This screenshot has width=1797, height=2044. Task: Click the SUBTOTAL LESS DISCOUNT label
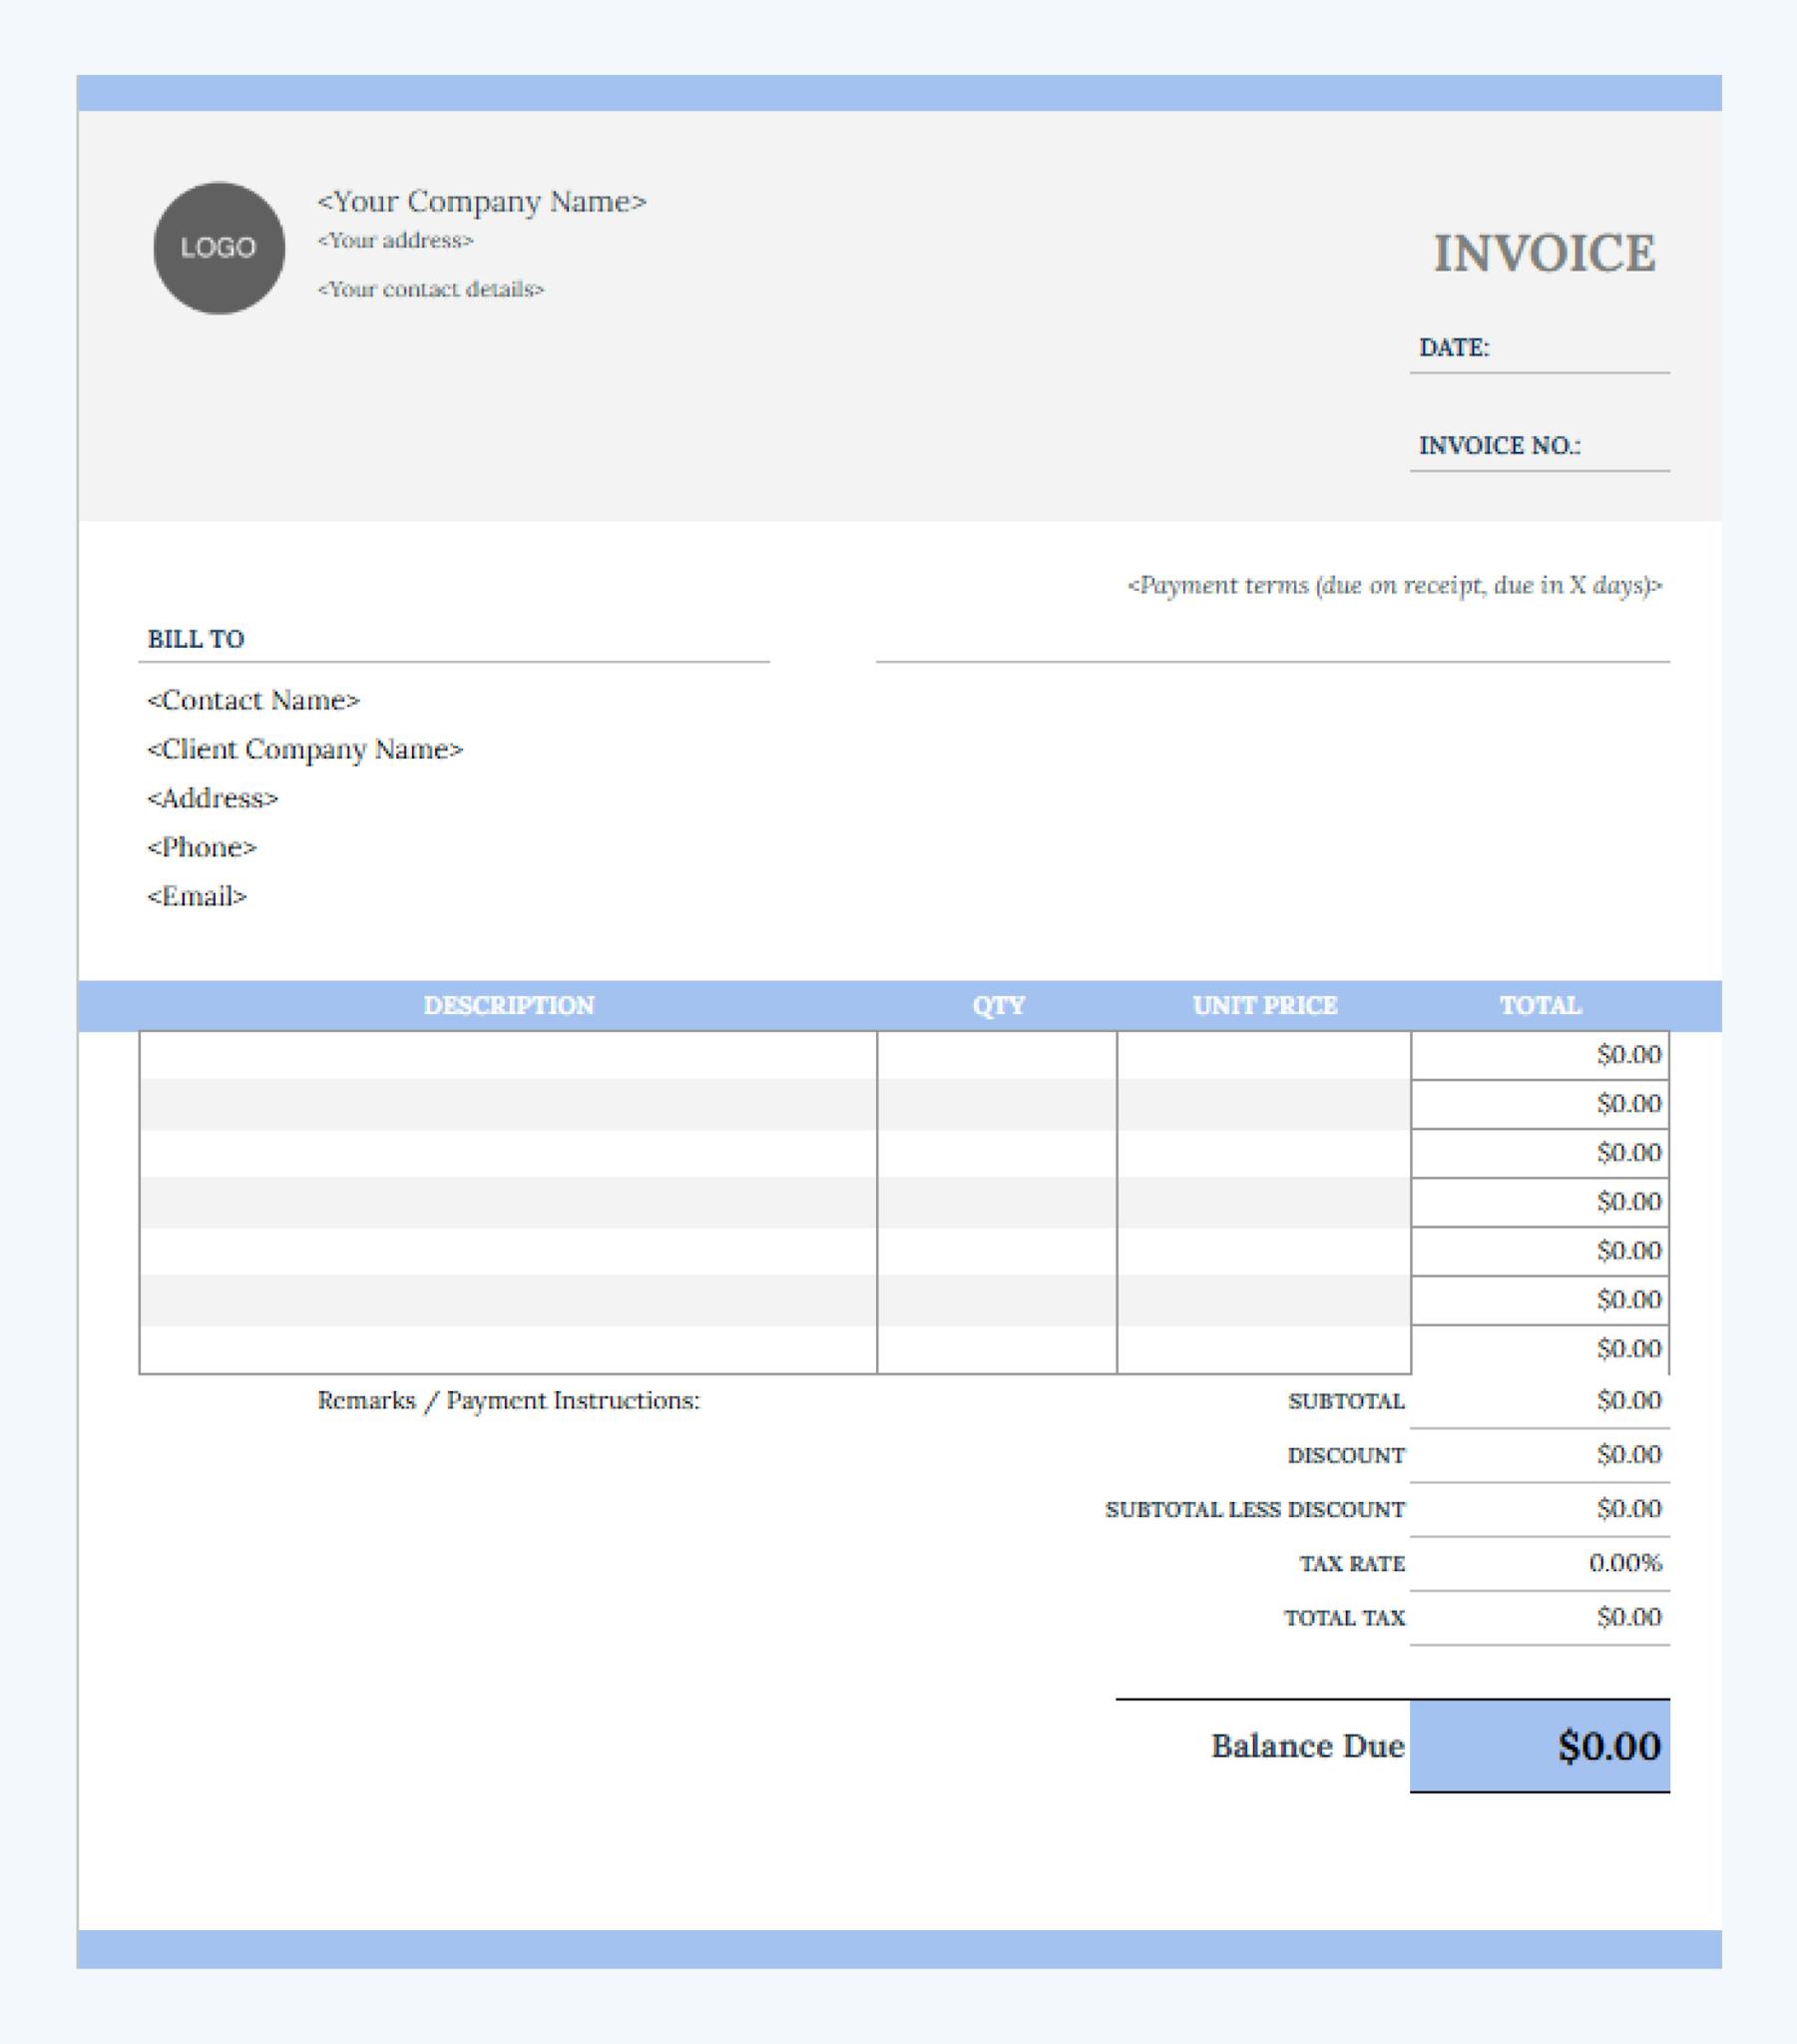(x=1255, y=1509)
